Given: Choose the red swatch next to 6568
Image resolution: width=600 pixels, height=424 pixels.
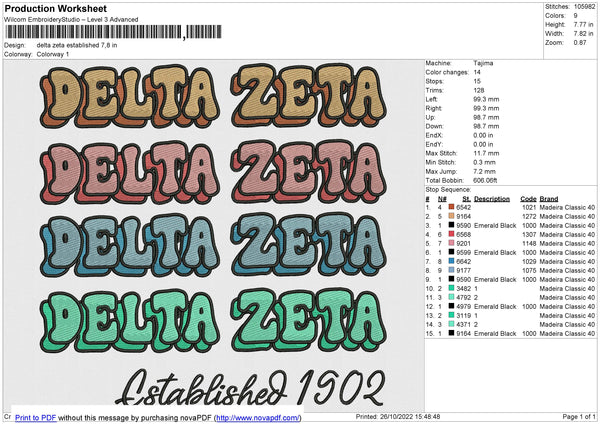Looking at the screenshot, I should pos(452,234).
